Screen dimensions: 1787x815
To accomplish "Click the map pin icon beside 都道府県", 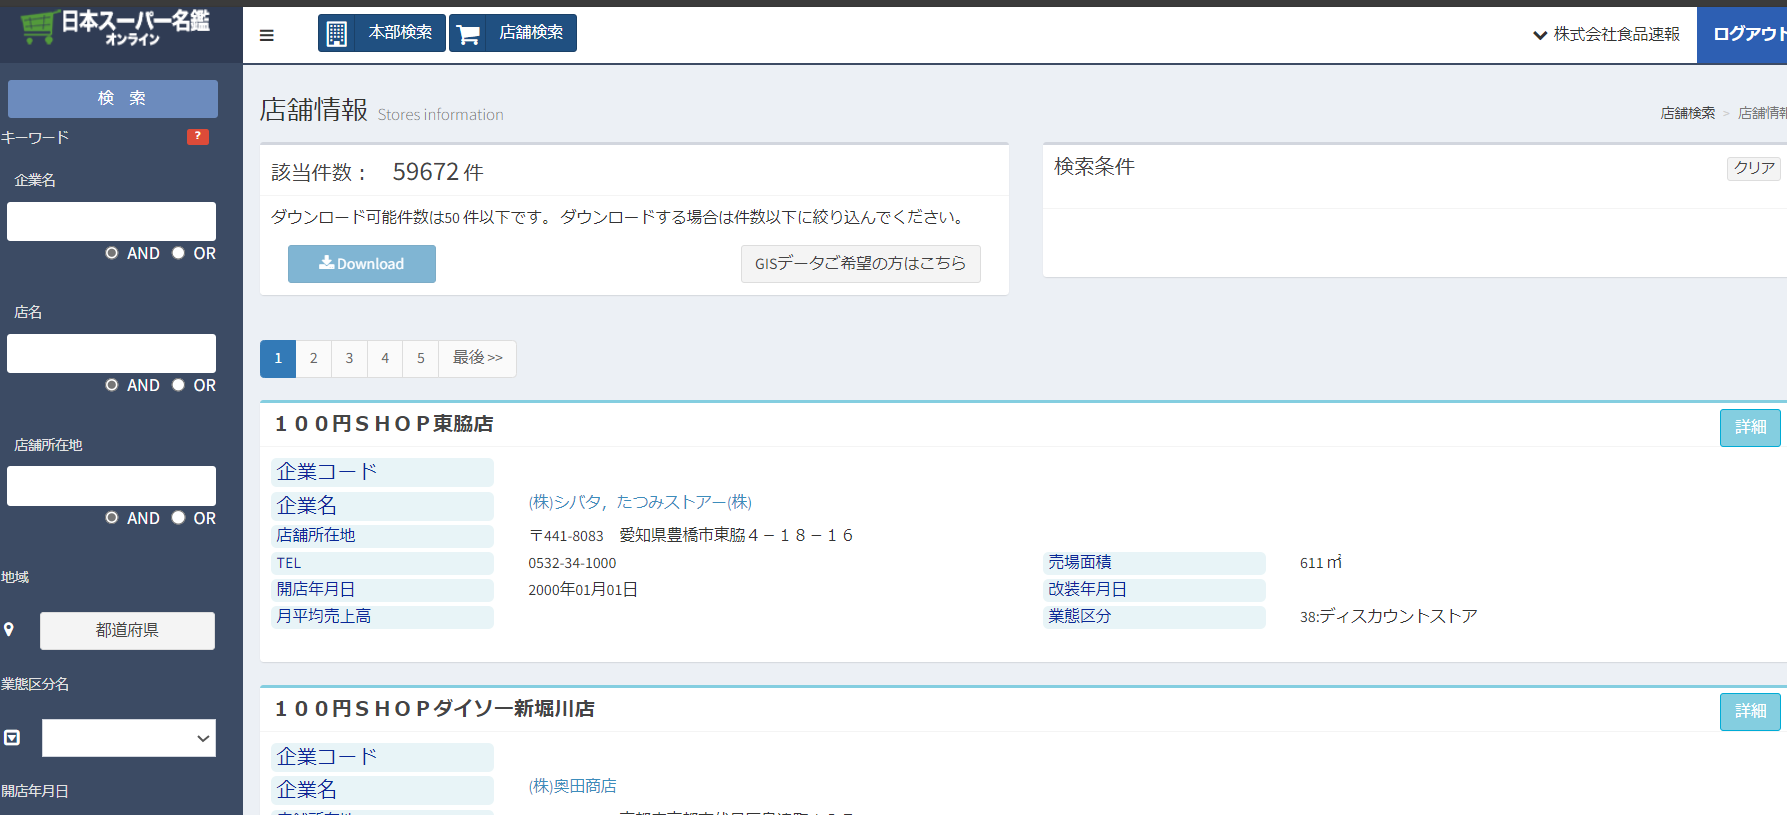I will click(9, 630).
